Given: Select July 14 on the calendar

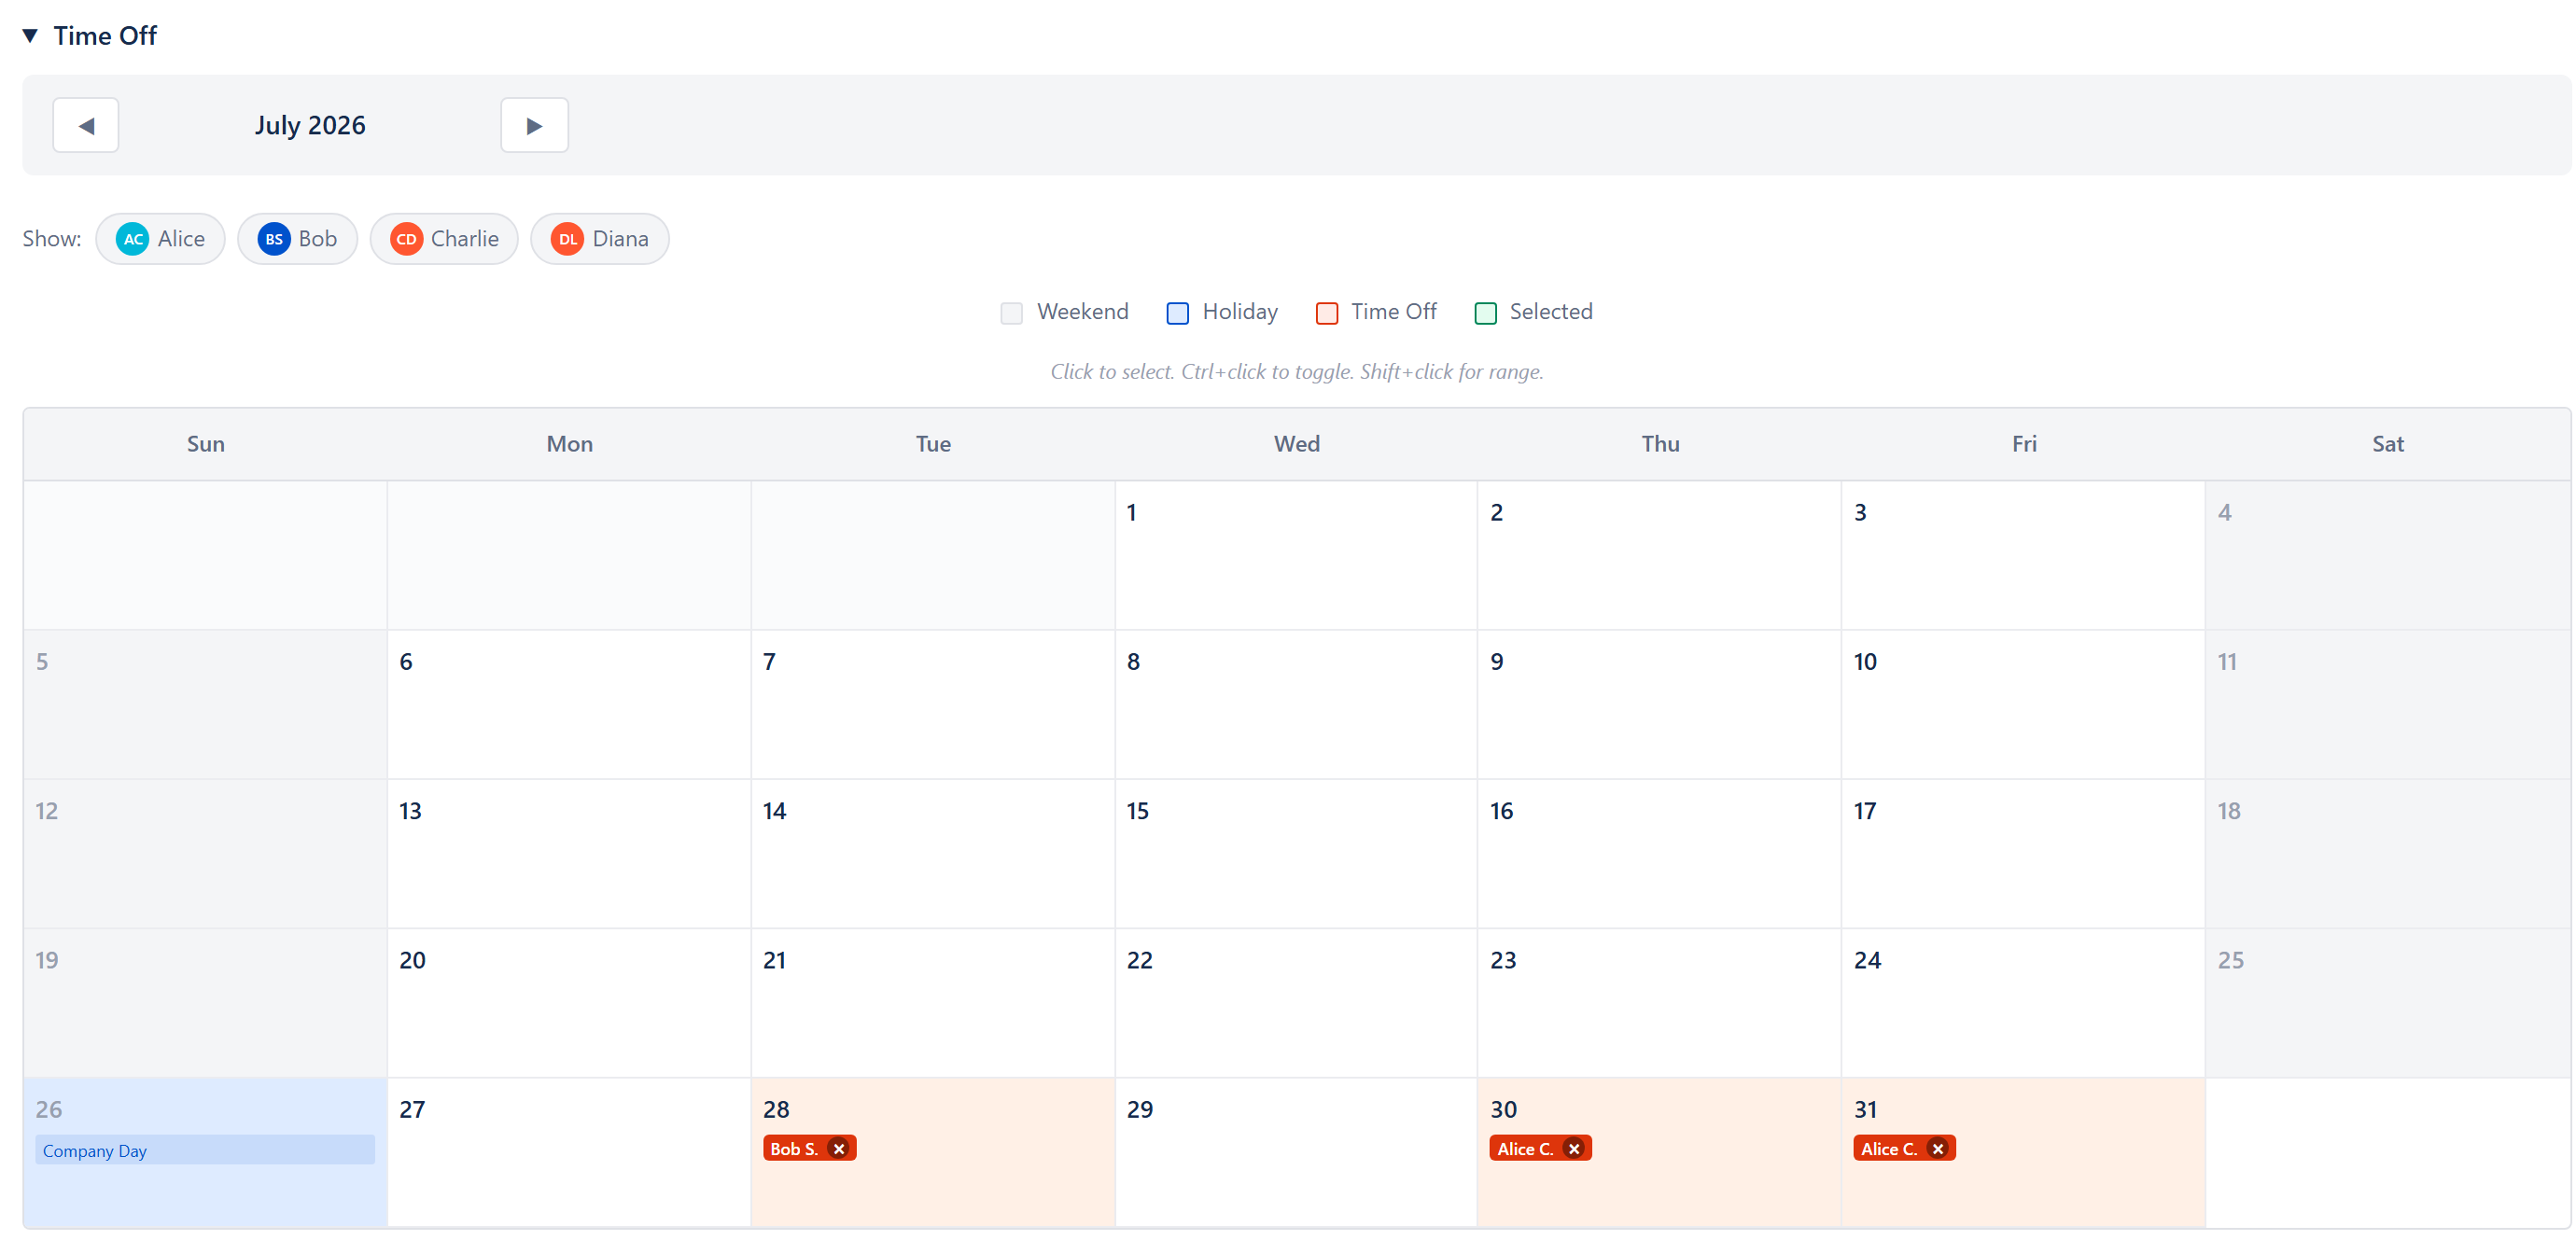Looking at the screenshot, I should [933, 854].
